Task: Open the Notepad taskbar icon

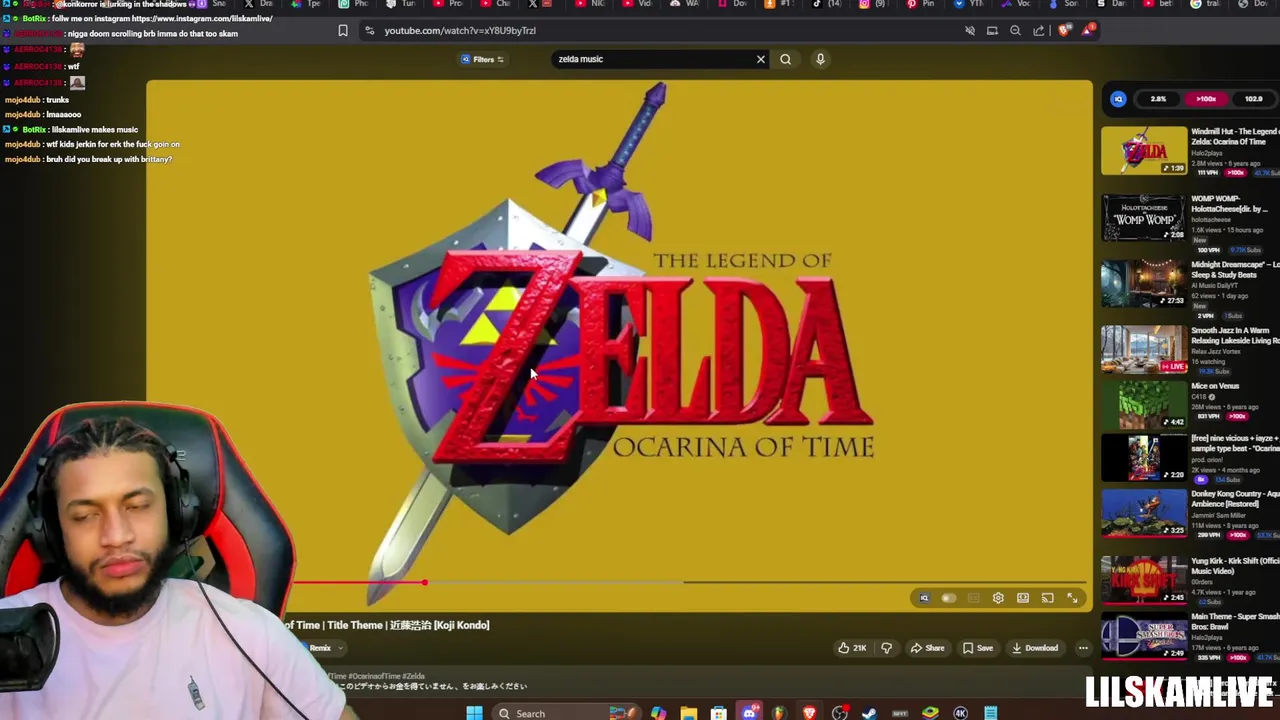Action: [x=990, y=713]
